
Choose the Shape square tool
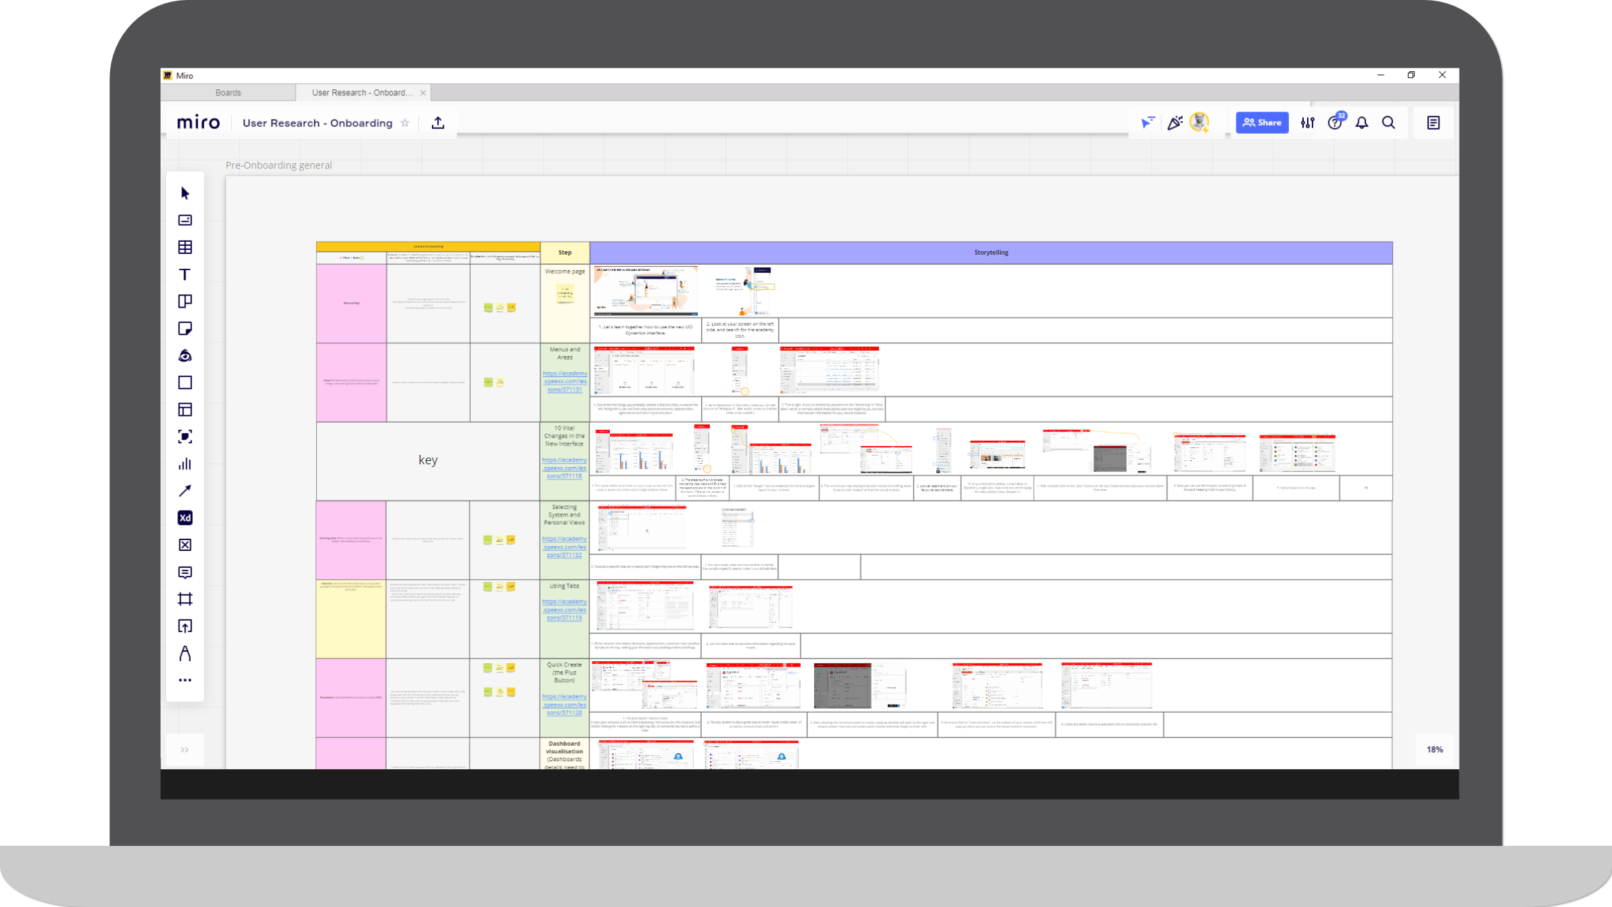(185, 382)
